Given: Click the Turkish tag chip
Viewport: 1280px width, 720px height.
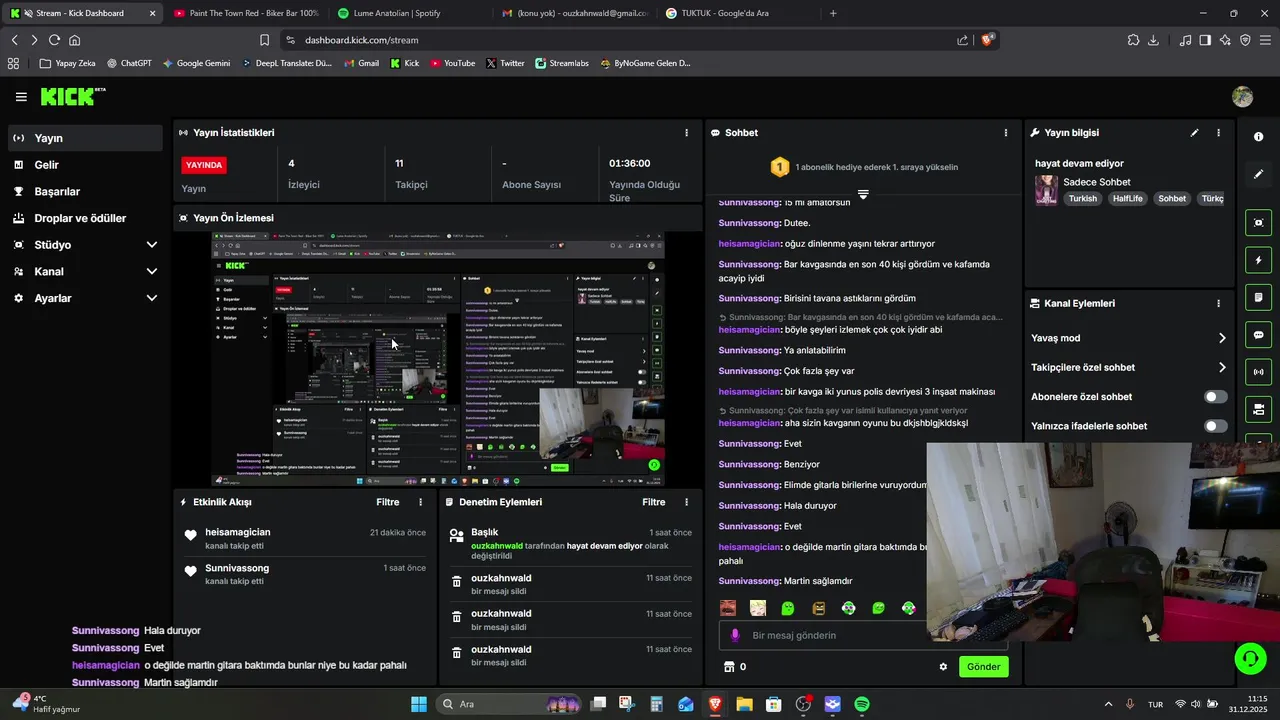Looking at the screenshot, I should pos(1082,198).
